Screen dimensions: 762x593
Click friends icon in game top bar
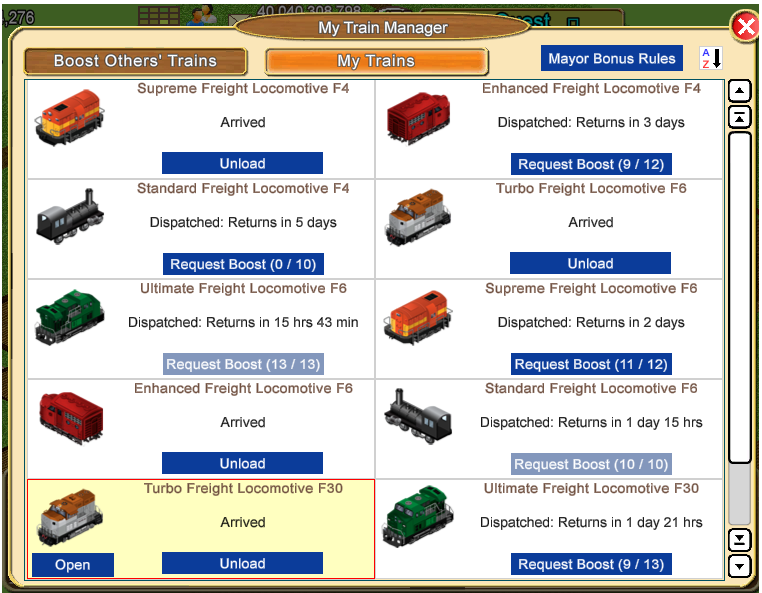pyautogui.click(x=202, y=15)
